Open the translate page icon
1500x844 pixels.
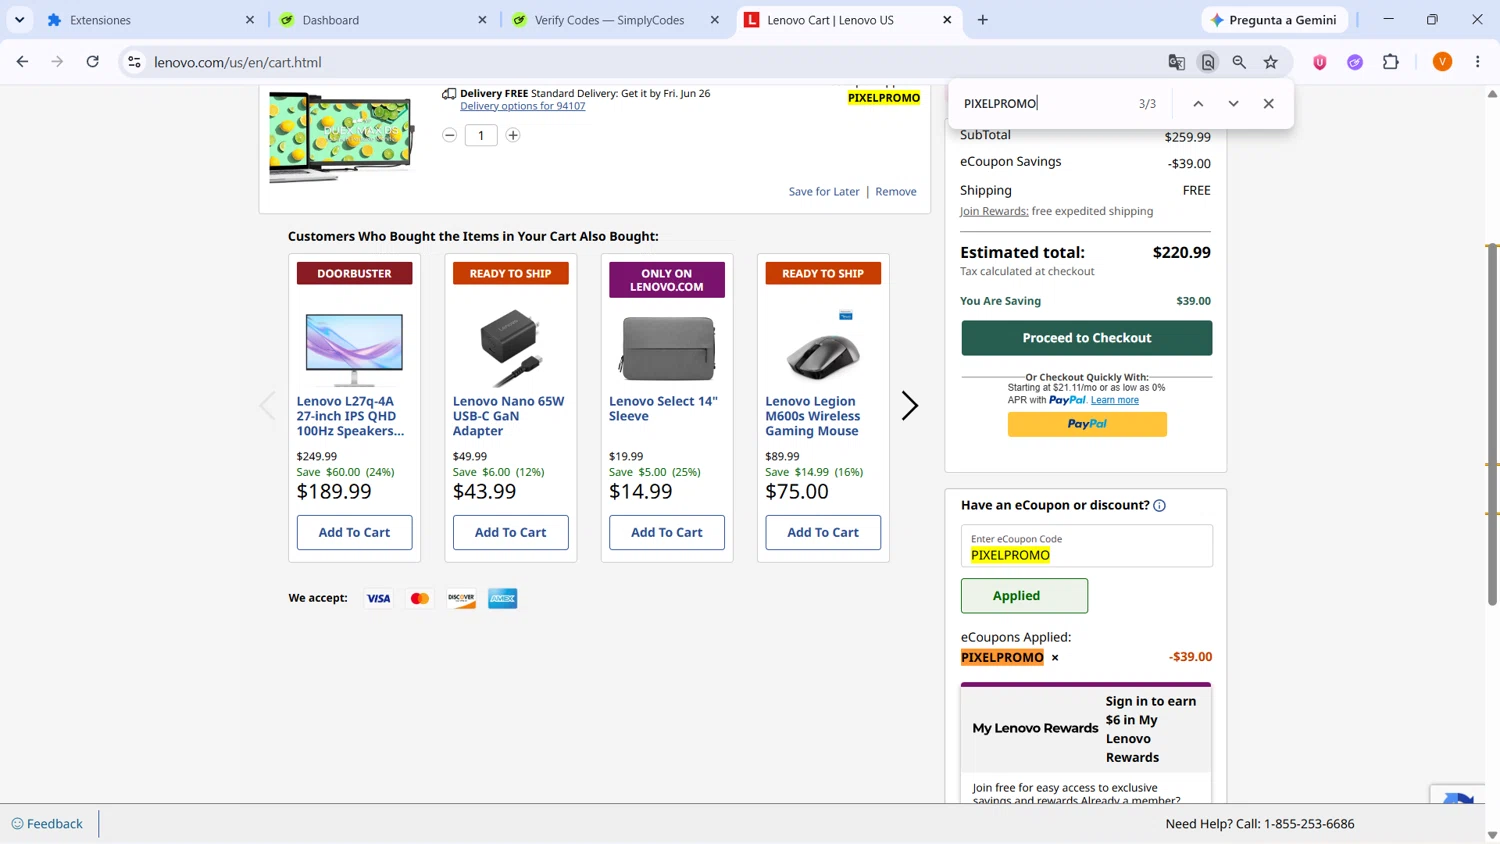[1177, 62]
